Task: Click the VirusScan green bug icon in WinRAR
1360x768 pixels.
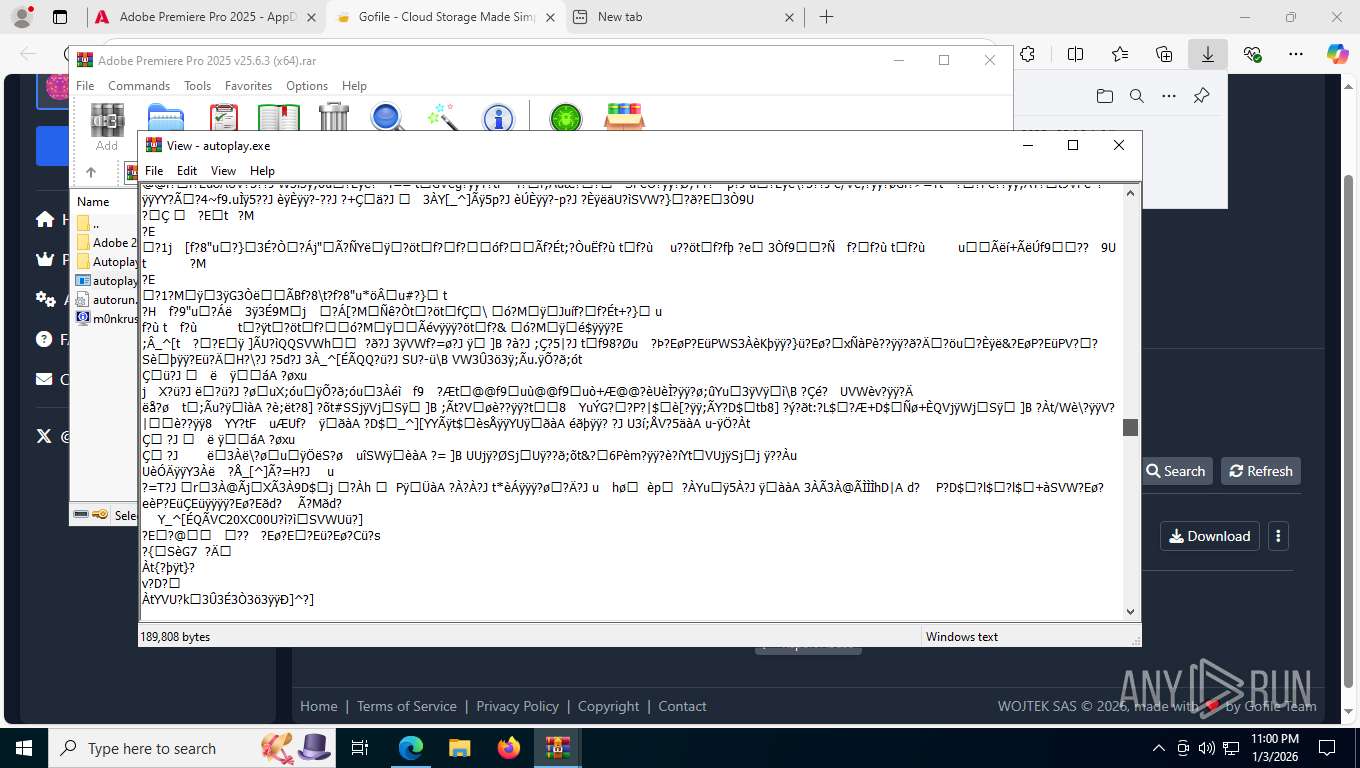Action: (x=566, y=118)
